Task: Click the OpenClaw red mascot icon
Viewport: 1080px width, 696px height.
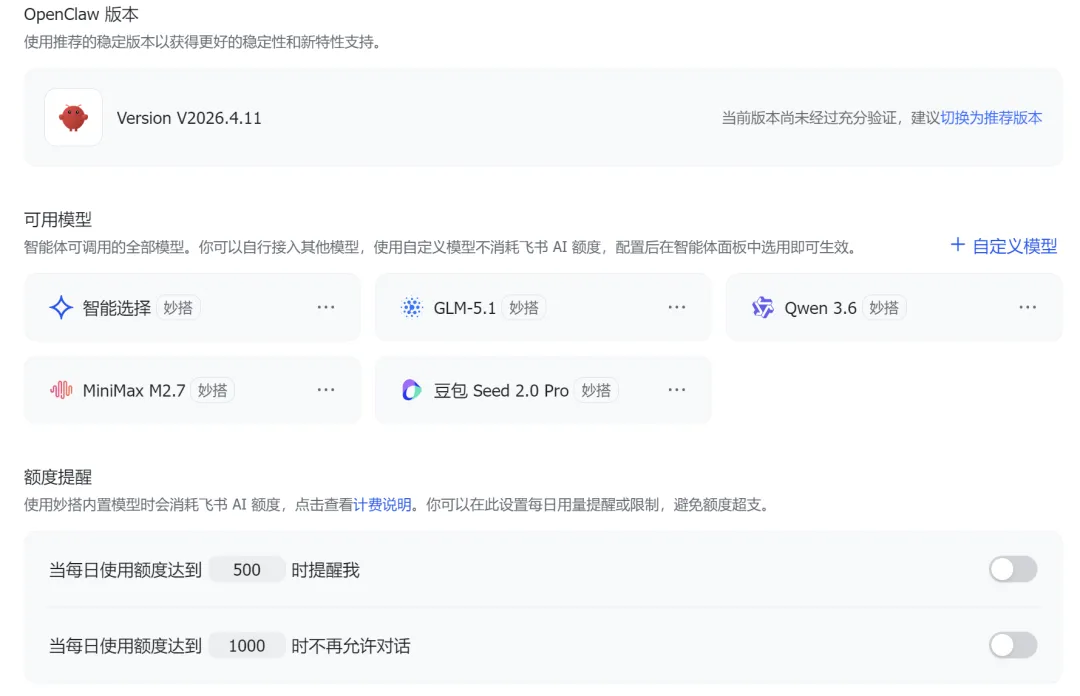Action: (74, 117)
